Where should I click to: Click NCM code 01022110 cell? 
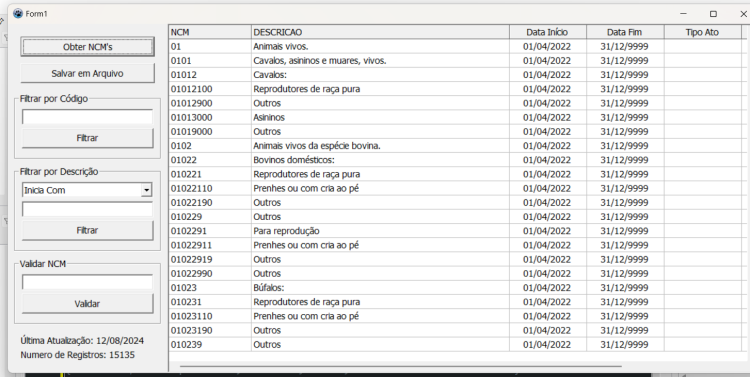(210, 188)
